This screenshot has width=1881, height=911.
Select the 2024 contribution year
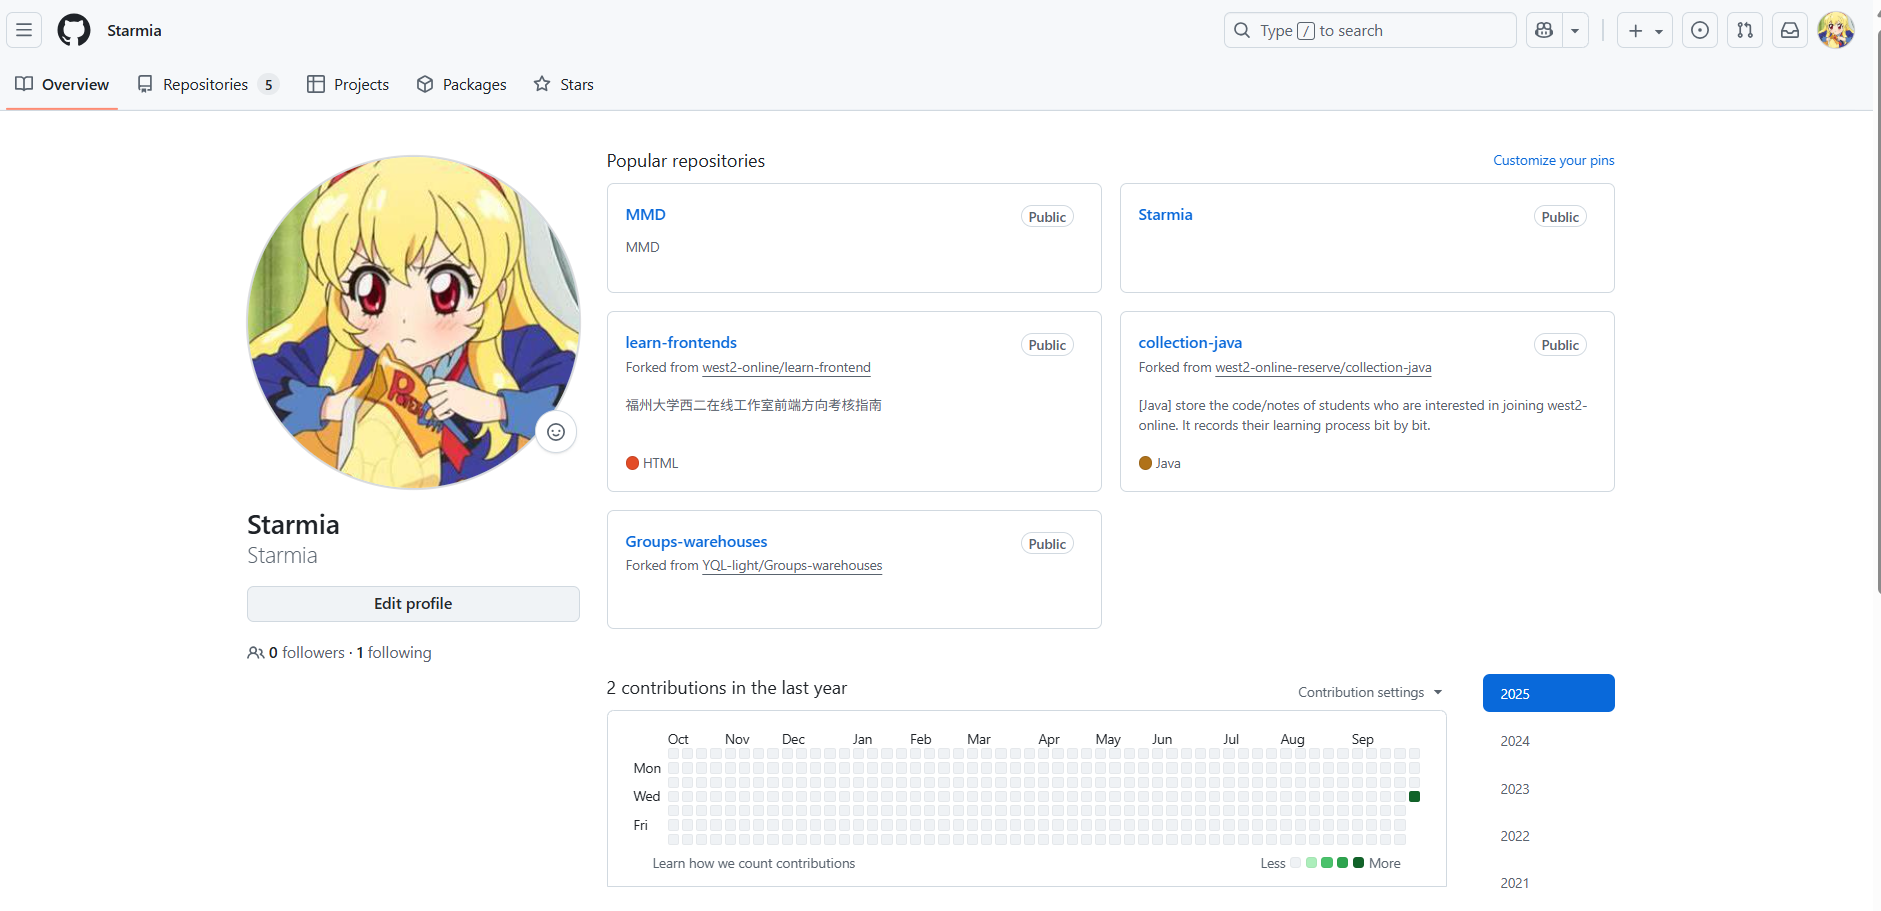pyautogui.click(x=1548, y=742)
